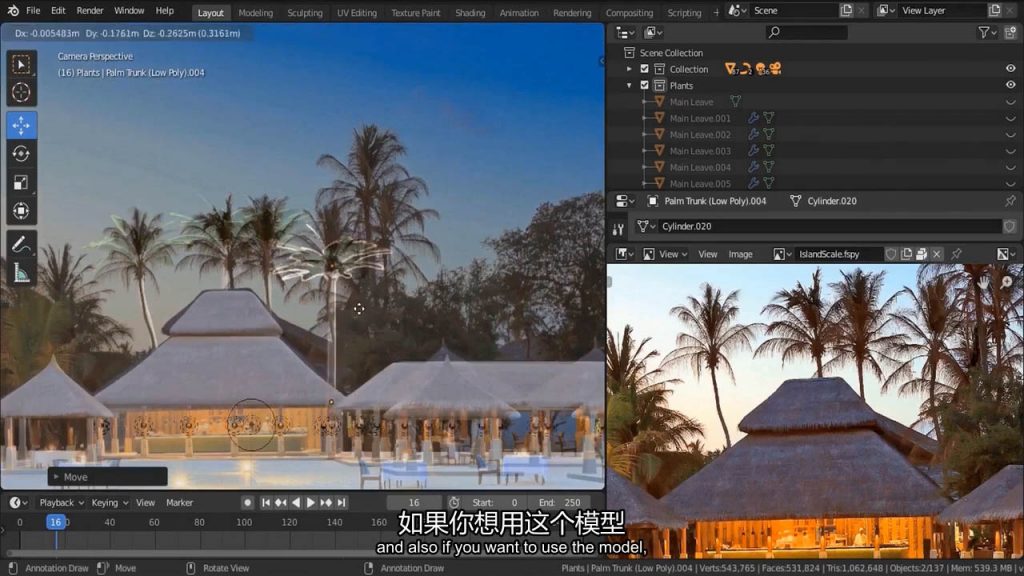1024x576 pixels.
Task: Switch to the Scripting workspace tab
Action: click(x=684, y=12)
